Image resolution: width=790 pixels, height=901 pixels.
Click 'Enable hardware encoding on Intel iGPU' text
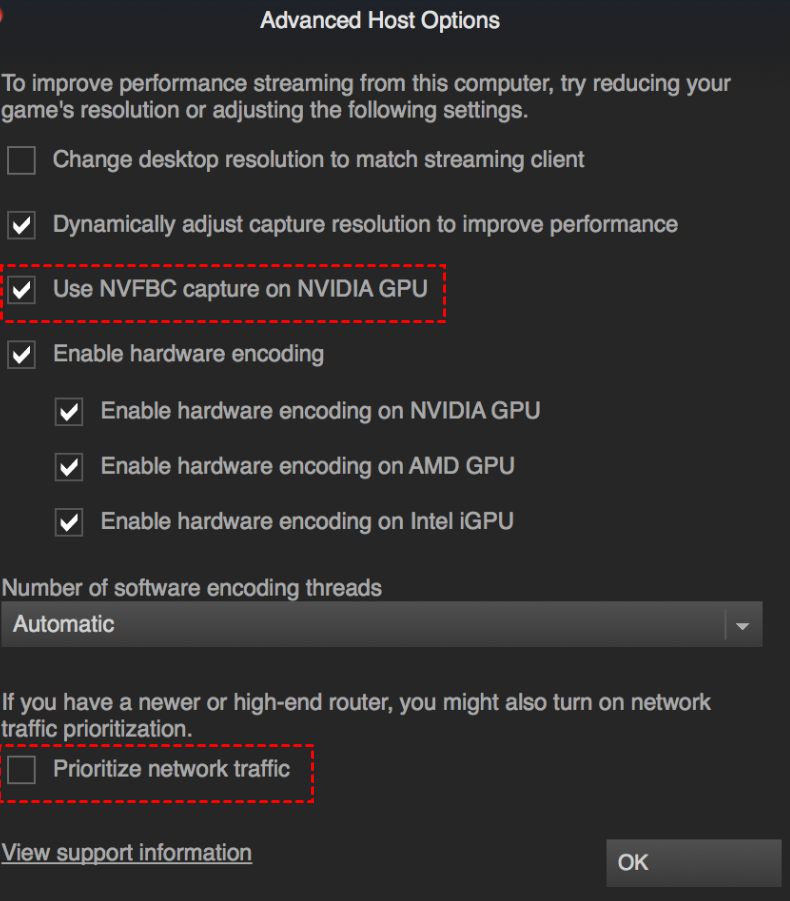307,521
